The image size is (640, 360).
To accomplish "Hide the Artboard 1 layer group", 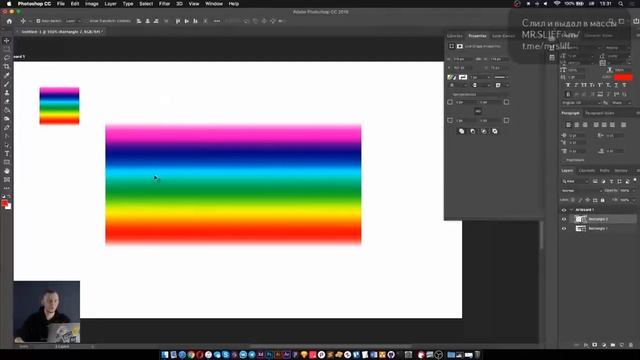I will pos(564,210).
